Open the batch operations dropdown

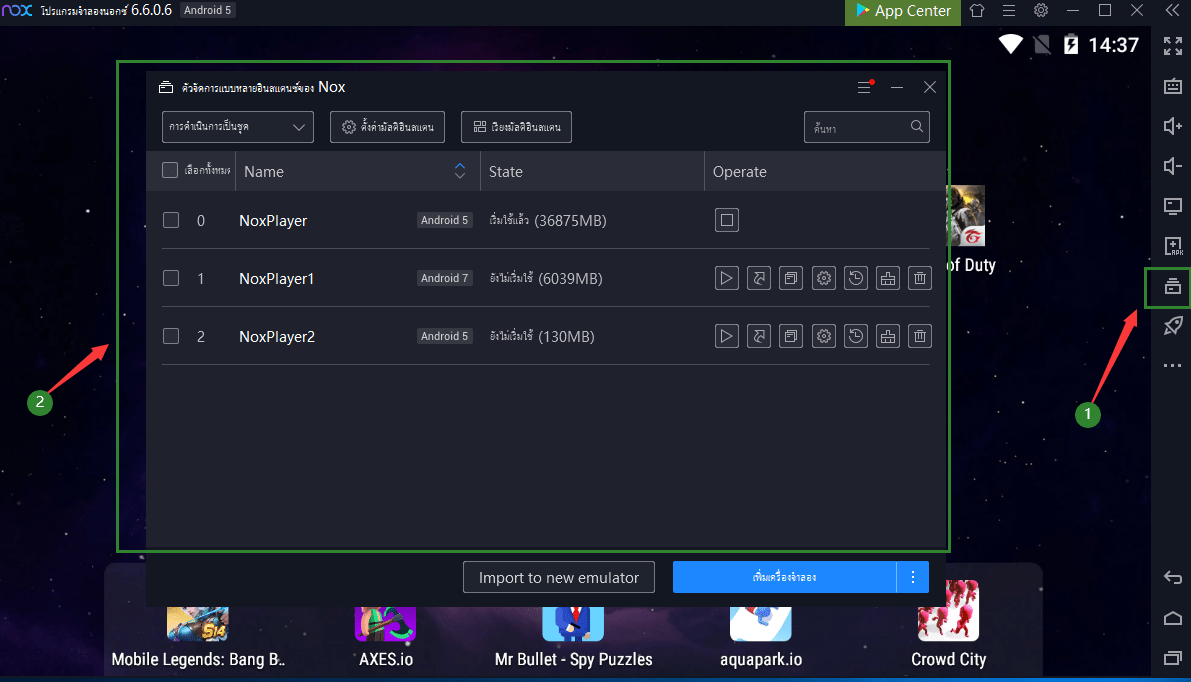[x=238, y=127]
